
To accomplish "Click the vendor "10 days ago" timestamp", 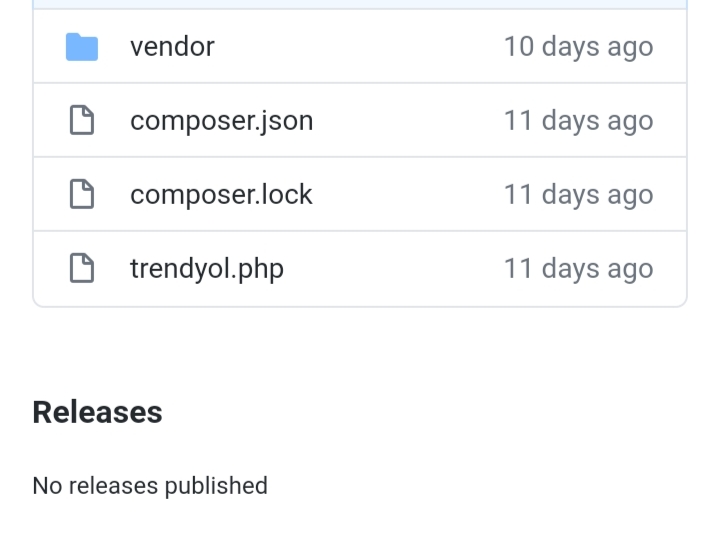I will coord(578,47).
